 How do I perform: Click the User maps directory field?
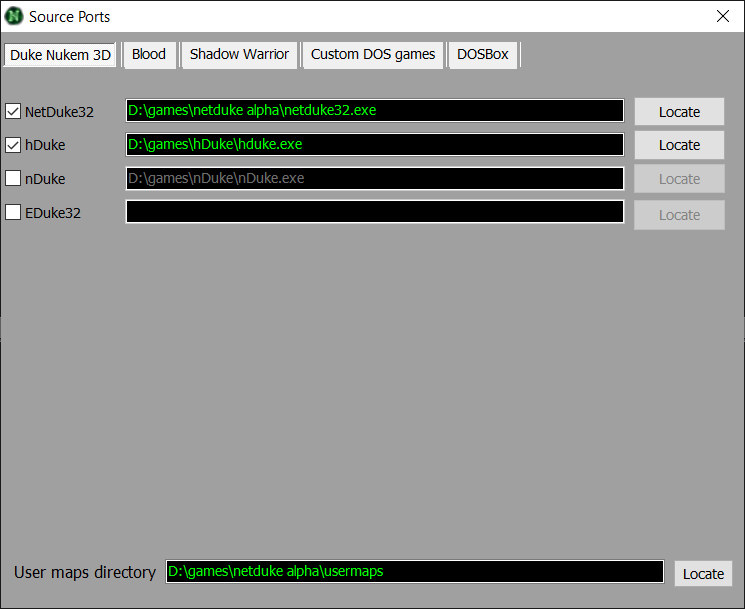[415, 571]
